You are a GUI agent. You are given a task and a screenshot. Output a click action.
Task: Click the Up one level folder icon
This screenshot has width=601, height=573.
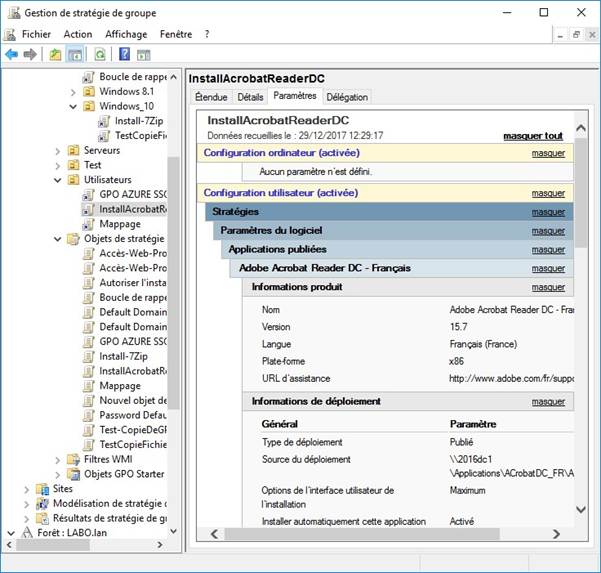[55, 54]
